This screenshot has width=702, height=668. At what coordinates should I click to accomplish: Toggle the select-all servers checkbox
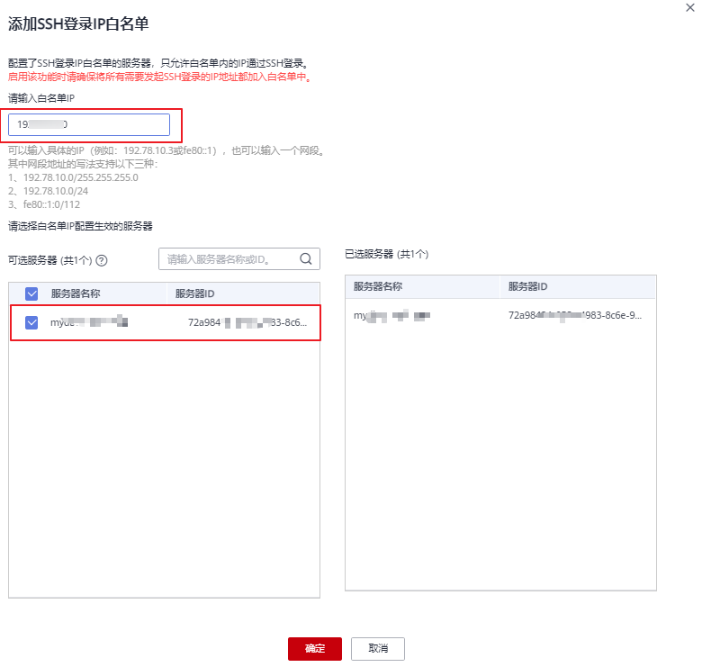coord(31,294)
